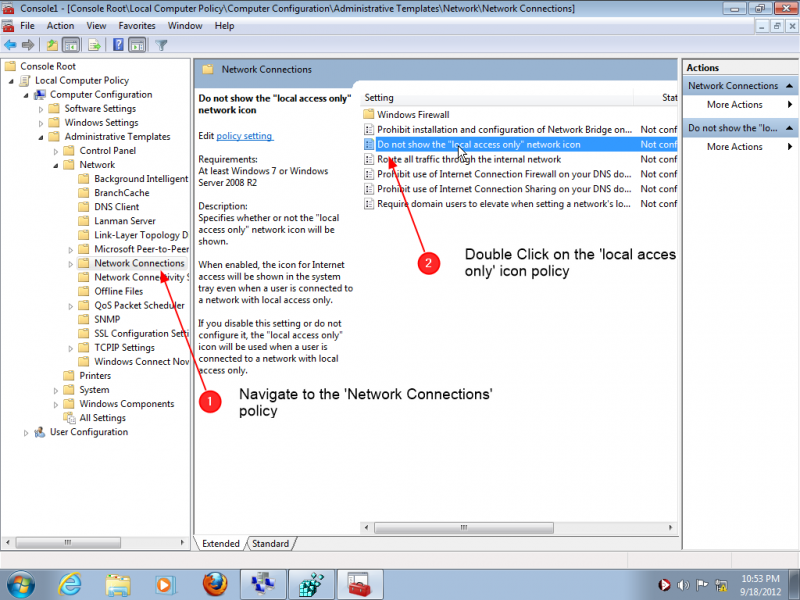Collapse the Computer Configuration node
The width and height of the screenshot is (800, 600).
(x=26, y=95)
